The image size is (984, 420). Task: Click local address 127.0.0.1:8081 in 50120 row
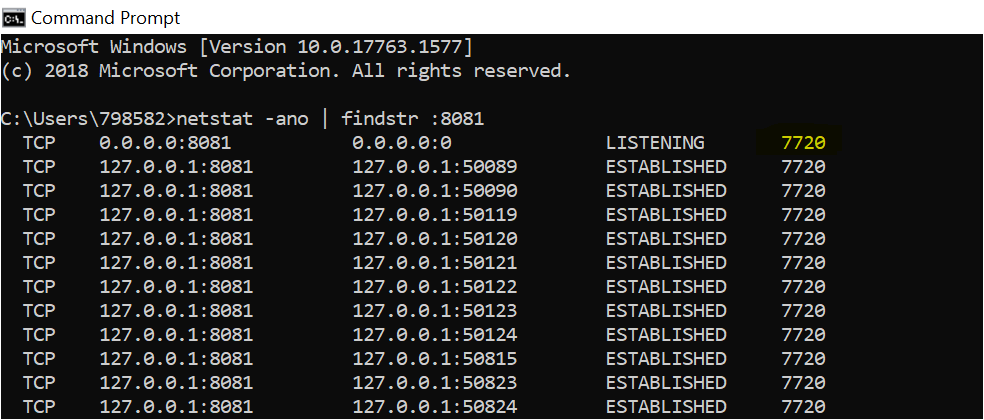176,239
